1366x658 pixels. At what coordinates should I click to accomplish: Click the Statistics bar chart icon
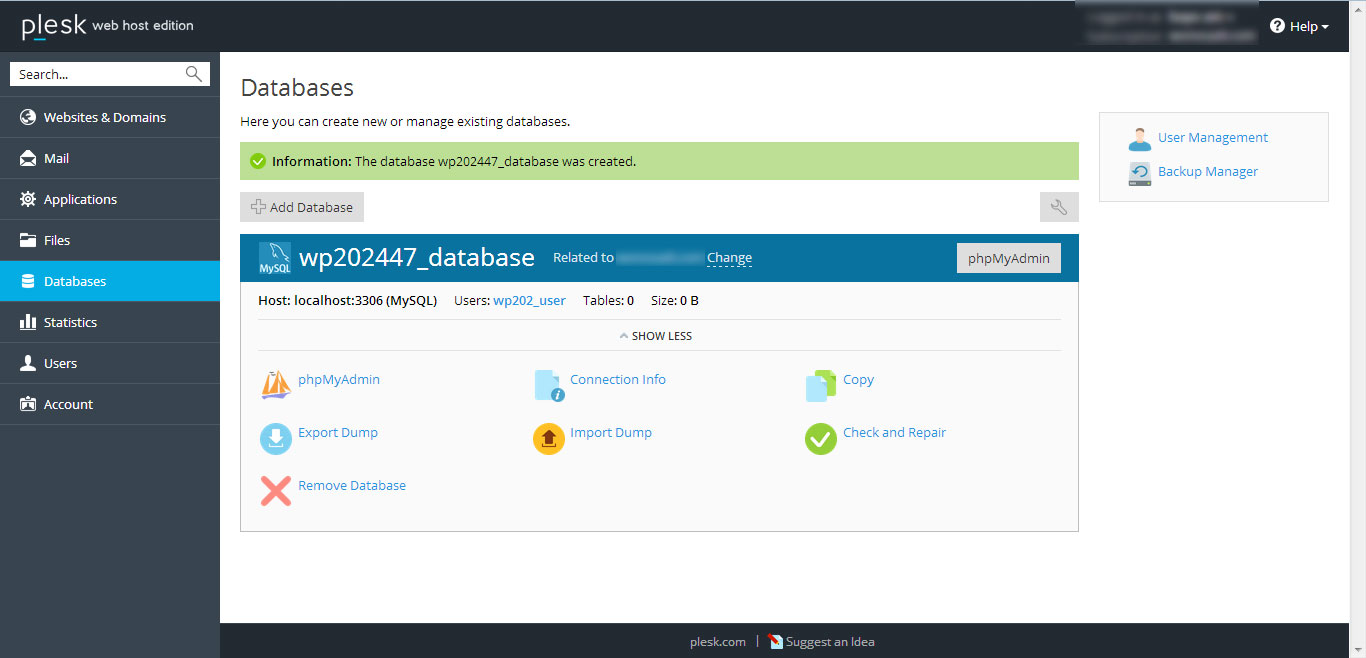point(28,322)
